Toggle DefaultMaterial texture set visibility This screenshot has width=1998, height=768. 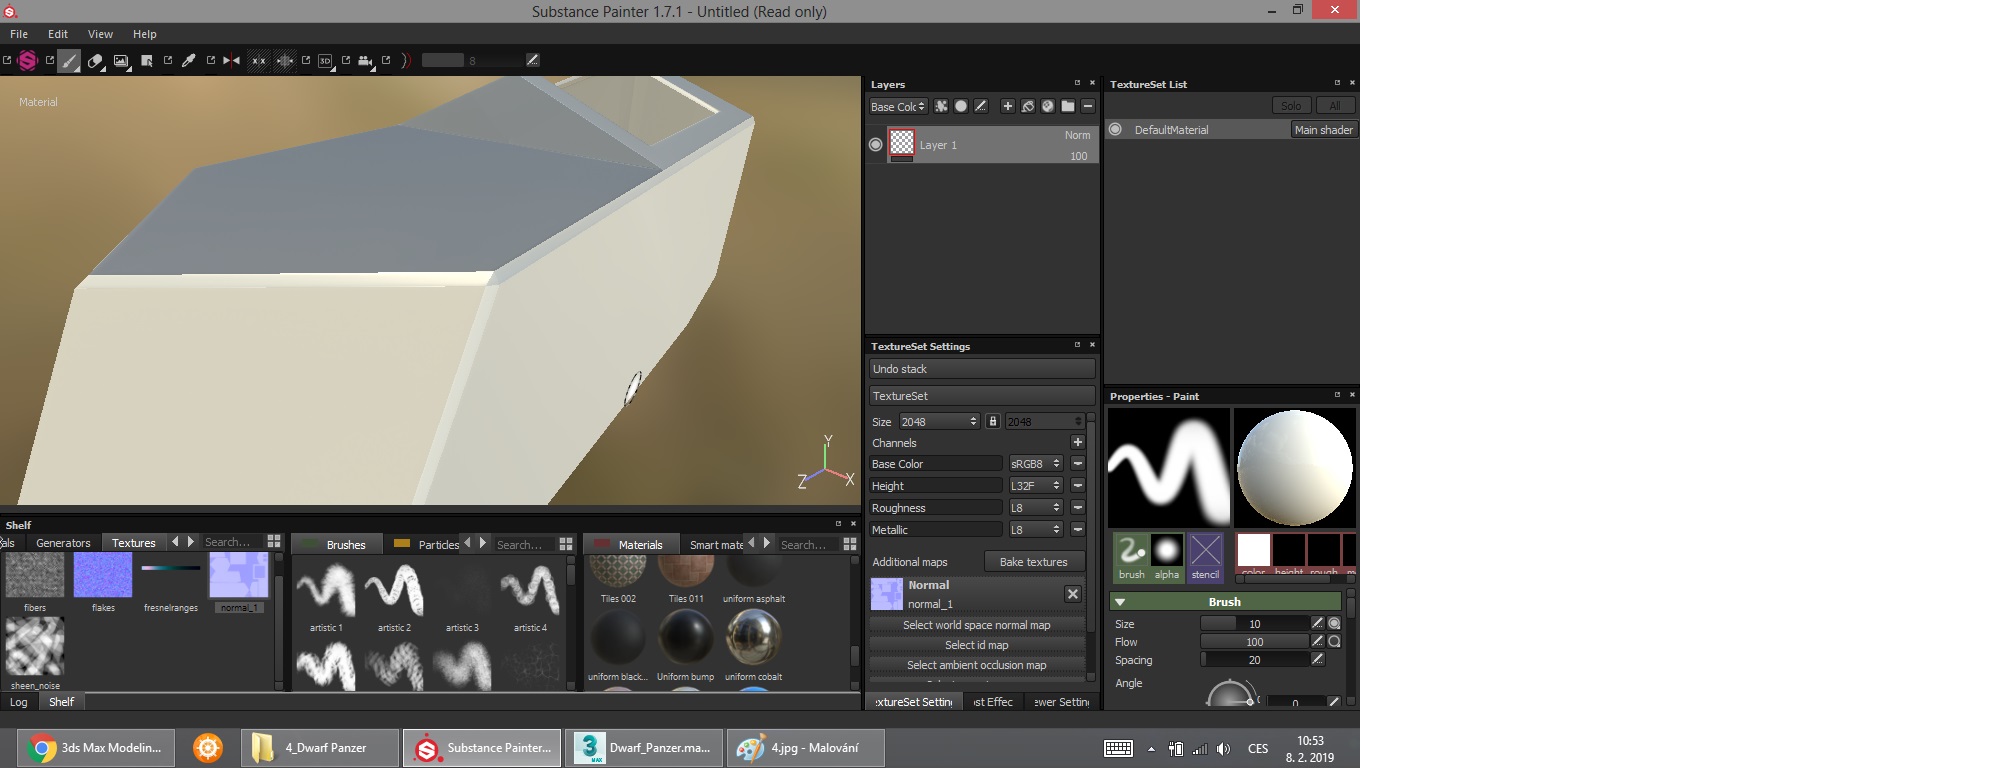[x=1115, y=129]
